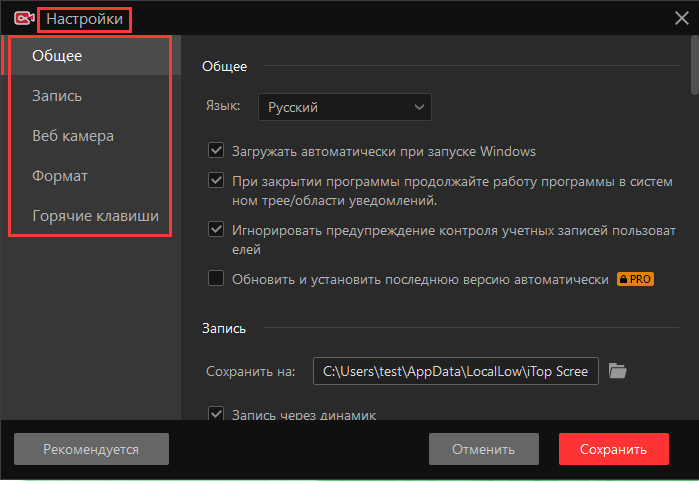Viewport: 699px width, 481px height.
Task: Click the Рекомендуется button
Action: (x=91, y=449)
